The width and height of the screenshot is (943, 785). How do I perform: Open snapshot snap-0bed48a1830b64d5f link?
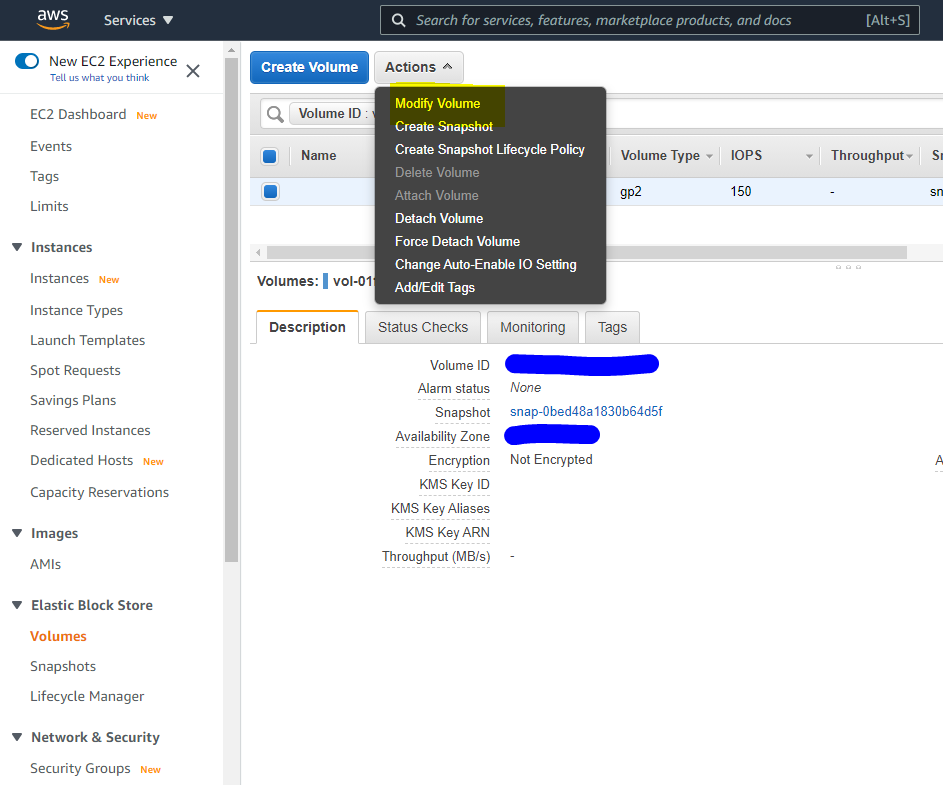[x=586, y=411]
